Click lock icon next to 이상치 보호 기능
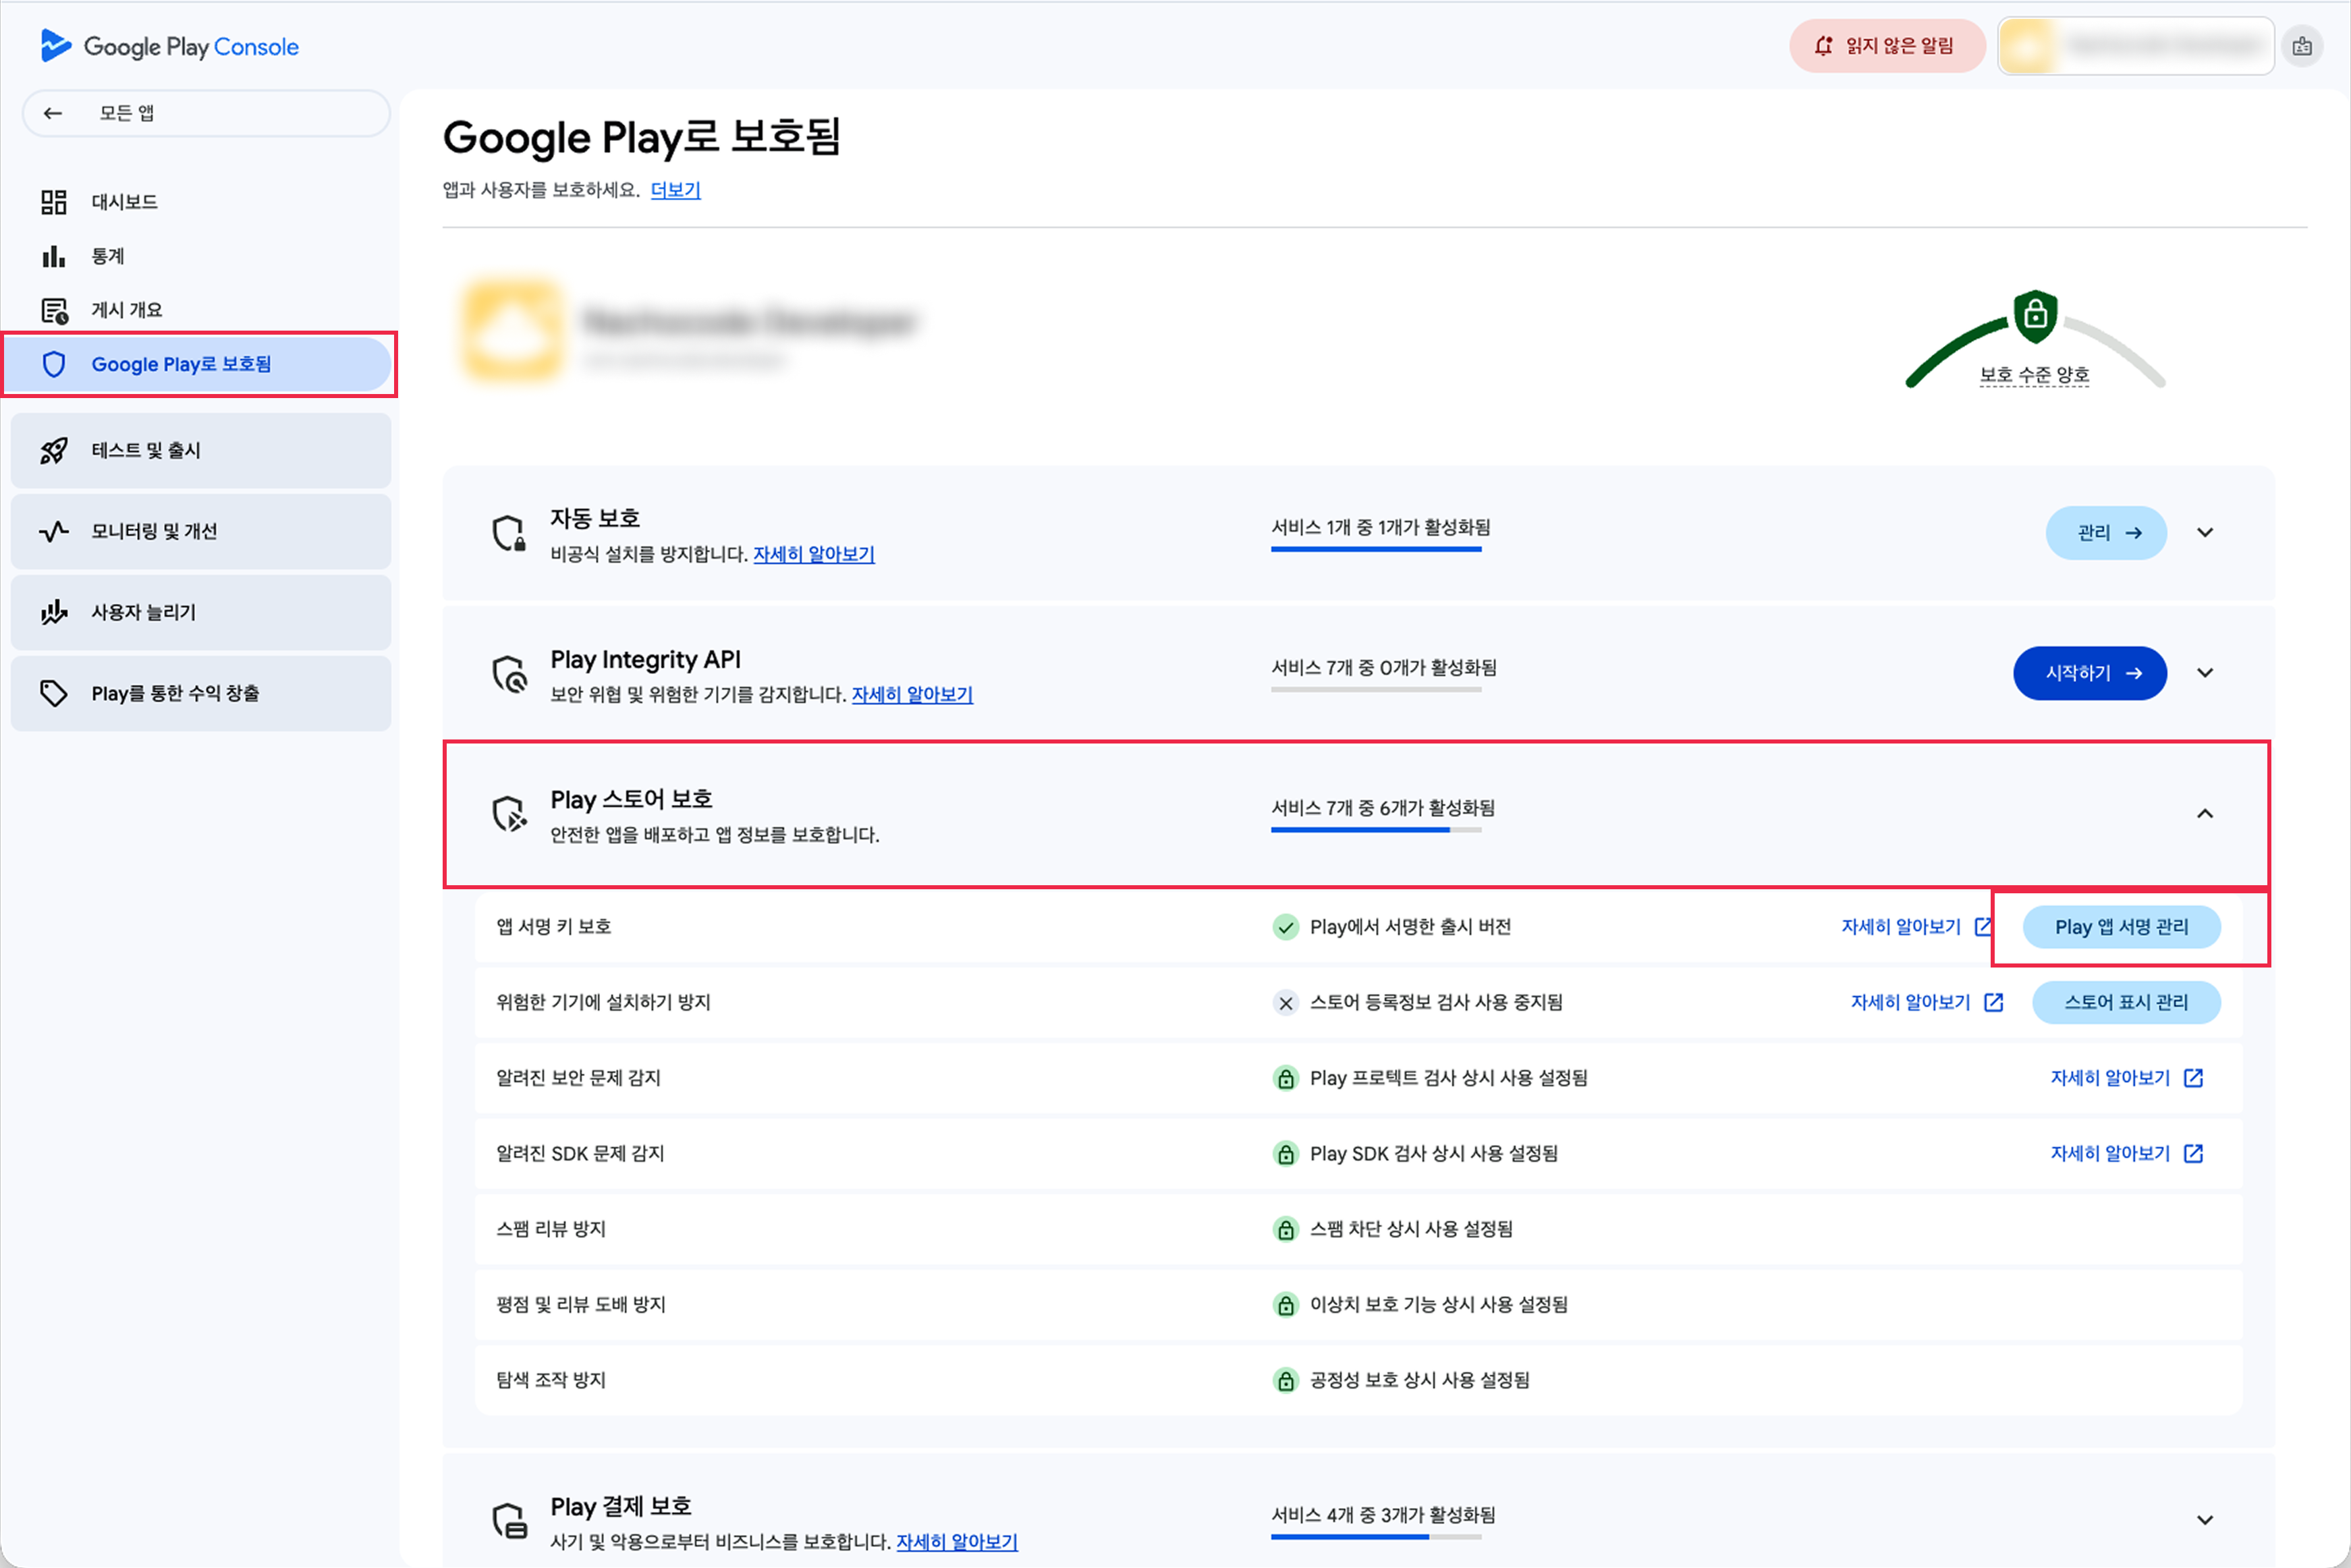This screenshot has width=2351, height=1568. tap(1285, 1305)
